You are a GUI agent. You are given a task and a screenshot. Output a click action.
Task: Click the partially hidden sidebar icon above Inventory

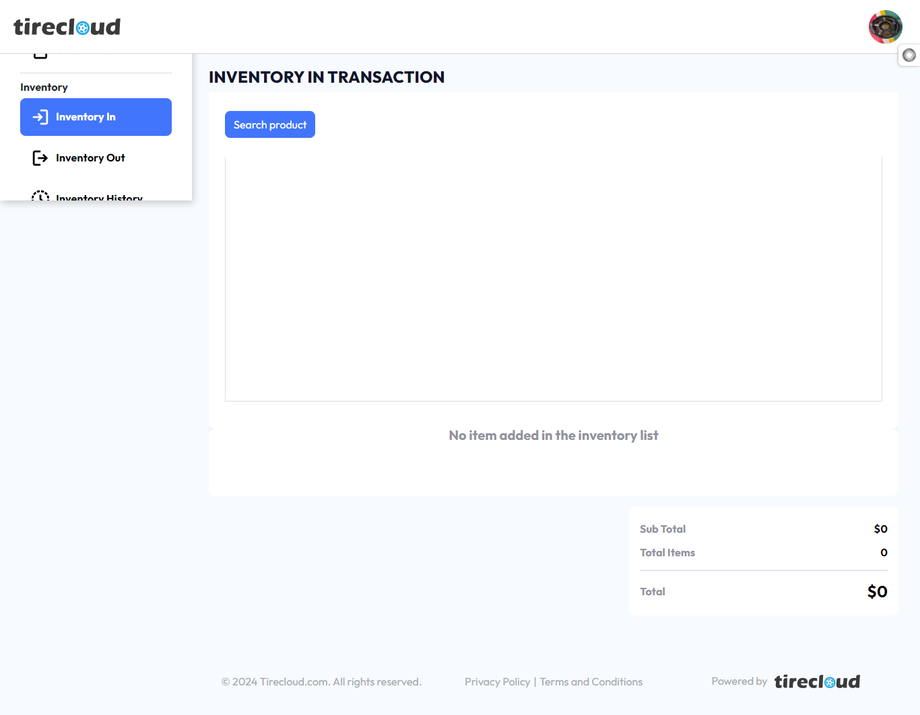pos(40,55)
